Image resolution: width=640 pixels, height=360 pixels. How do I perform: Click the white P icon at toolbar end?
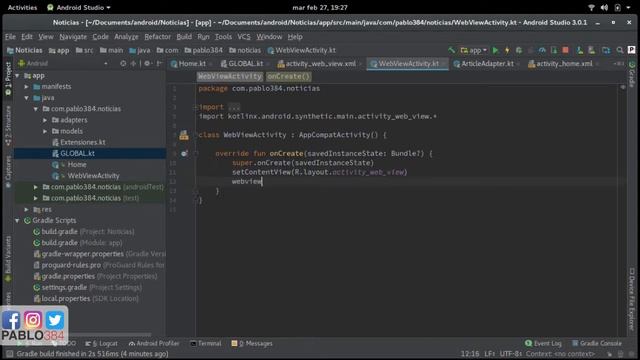pyautogui.click(x=631, y=50)
